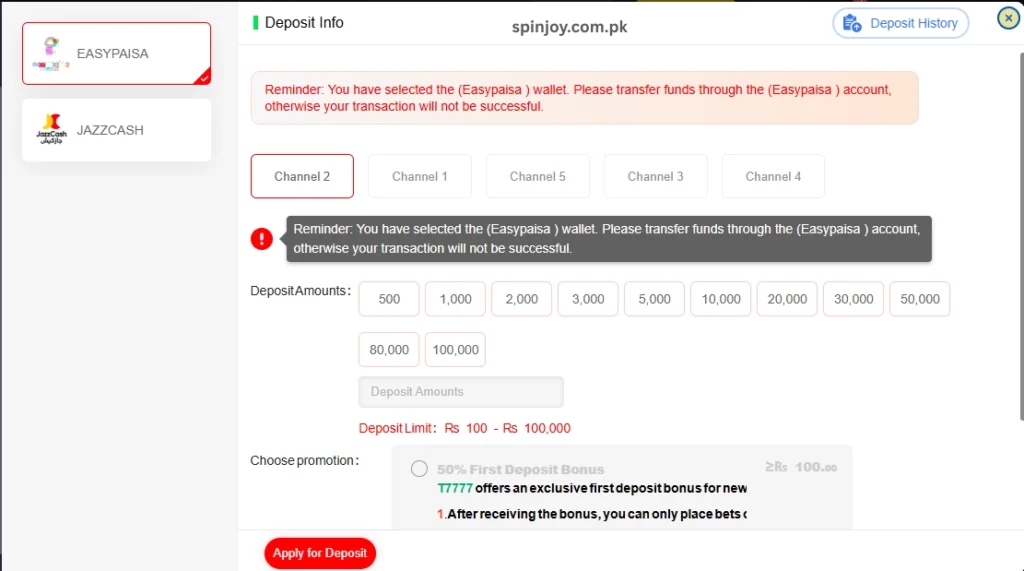Choose the 100,000 deposit amount
The height and width of the screenshot is (571, 1024).
(455, 350)
